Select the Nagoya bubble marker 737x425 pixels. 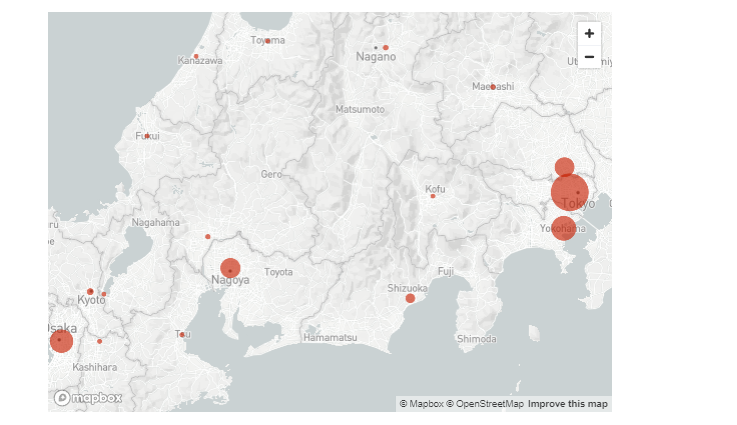click(230, 269)
